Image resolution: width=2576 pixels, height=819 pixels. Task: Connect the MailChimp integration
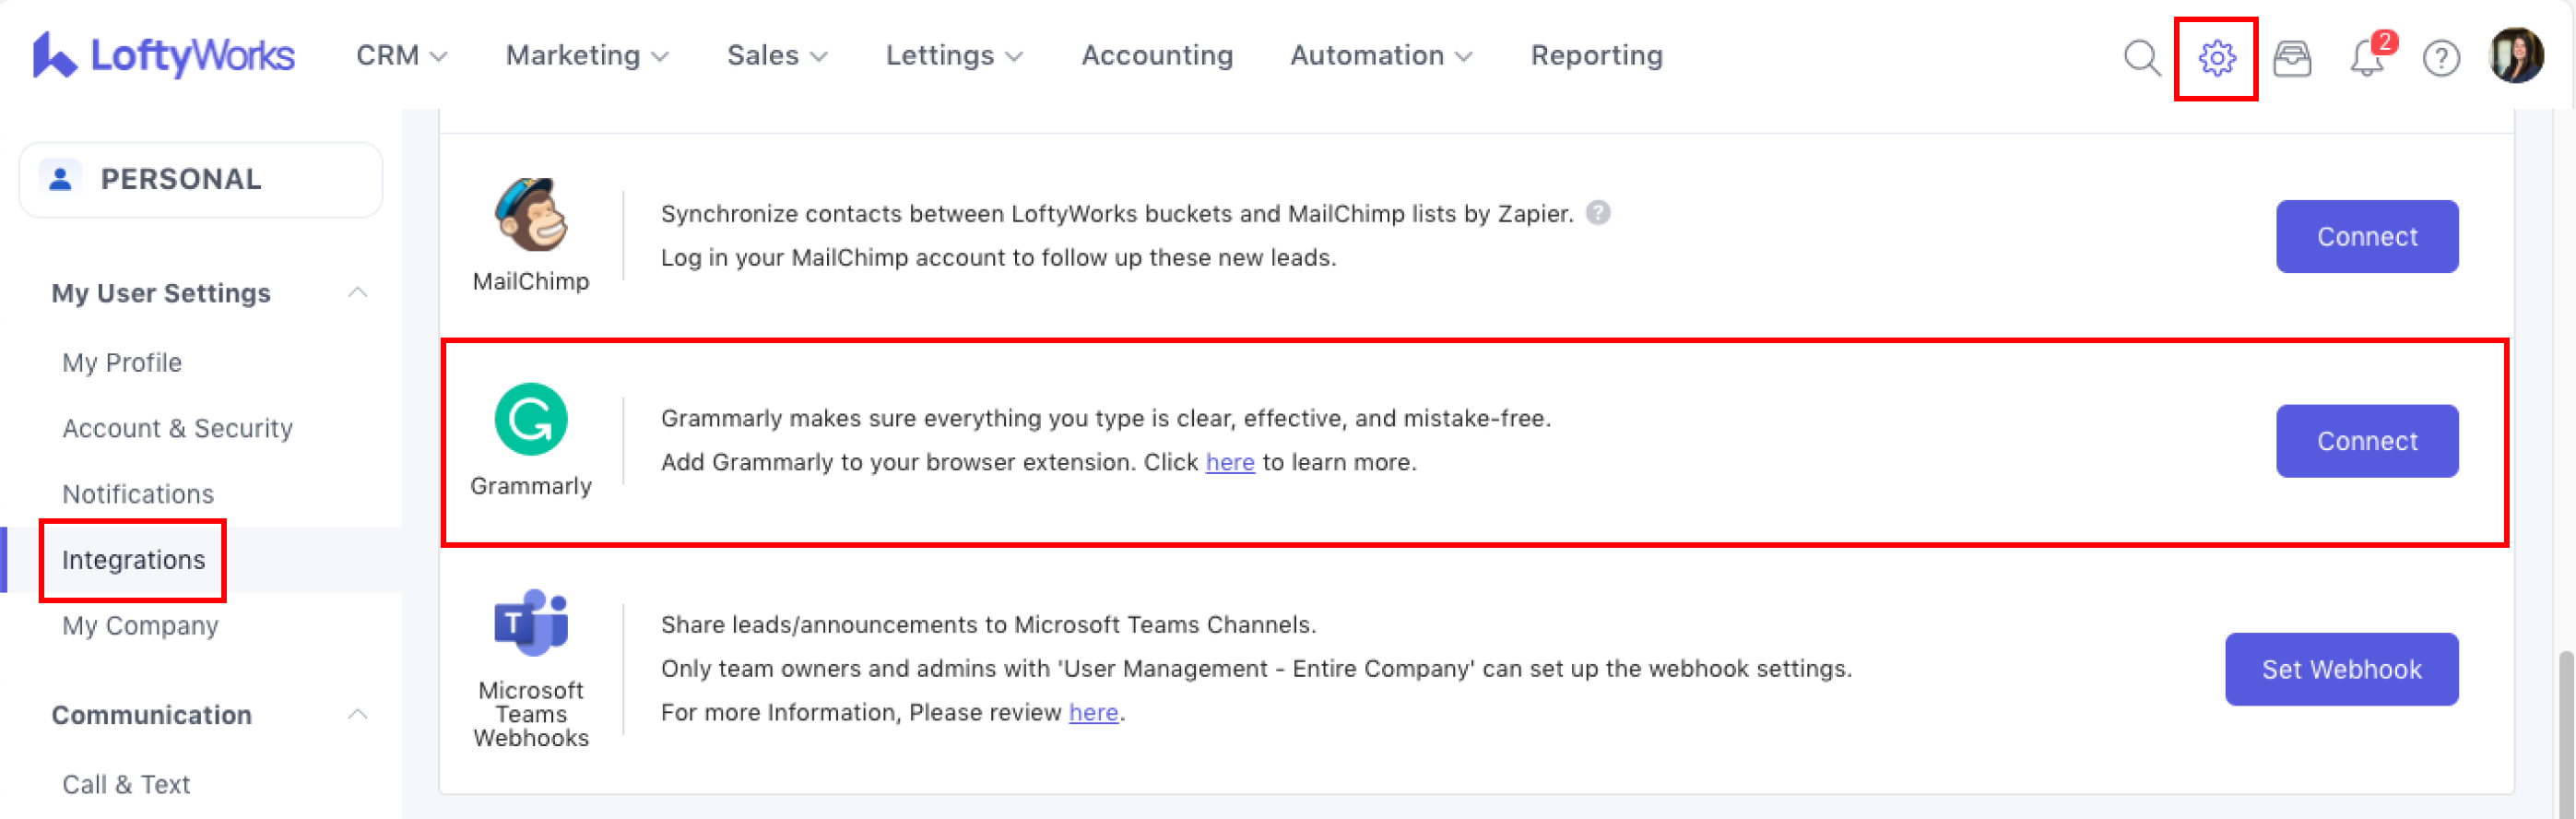coord(2367,237)
